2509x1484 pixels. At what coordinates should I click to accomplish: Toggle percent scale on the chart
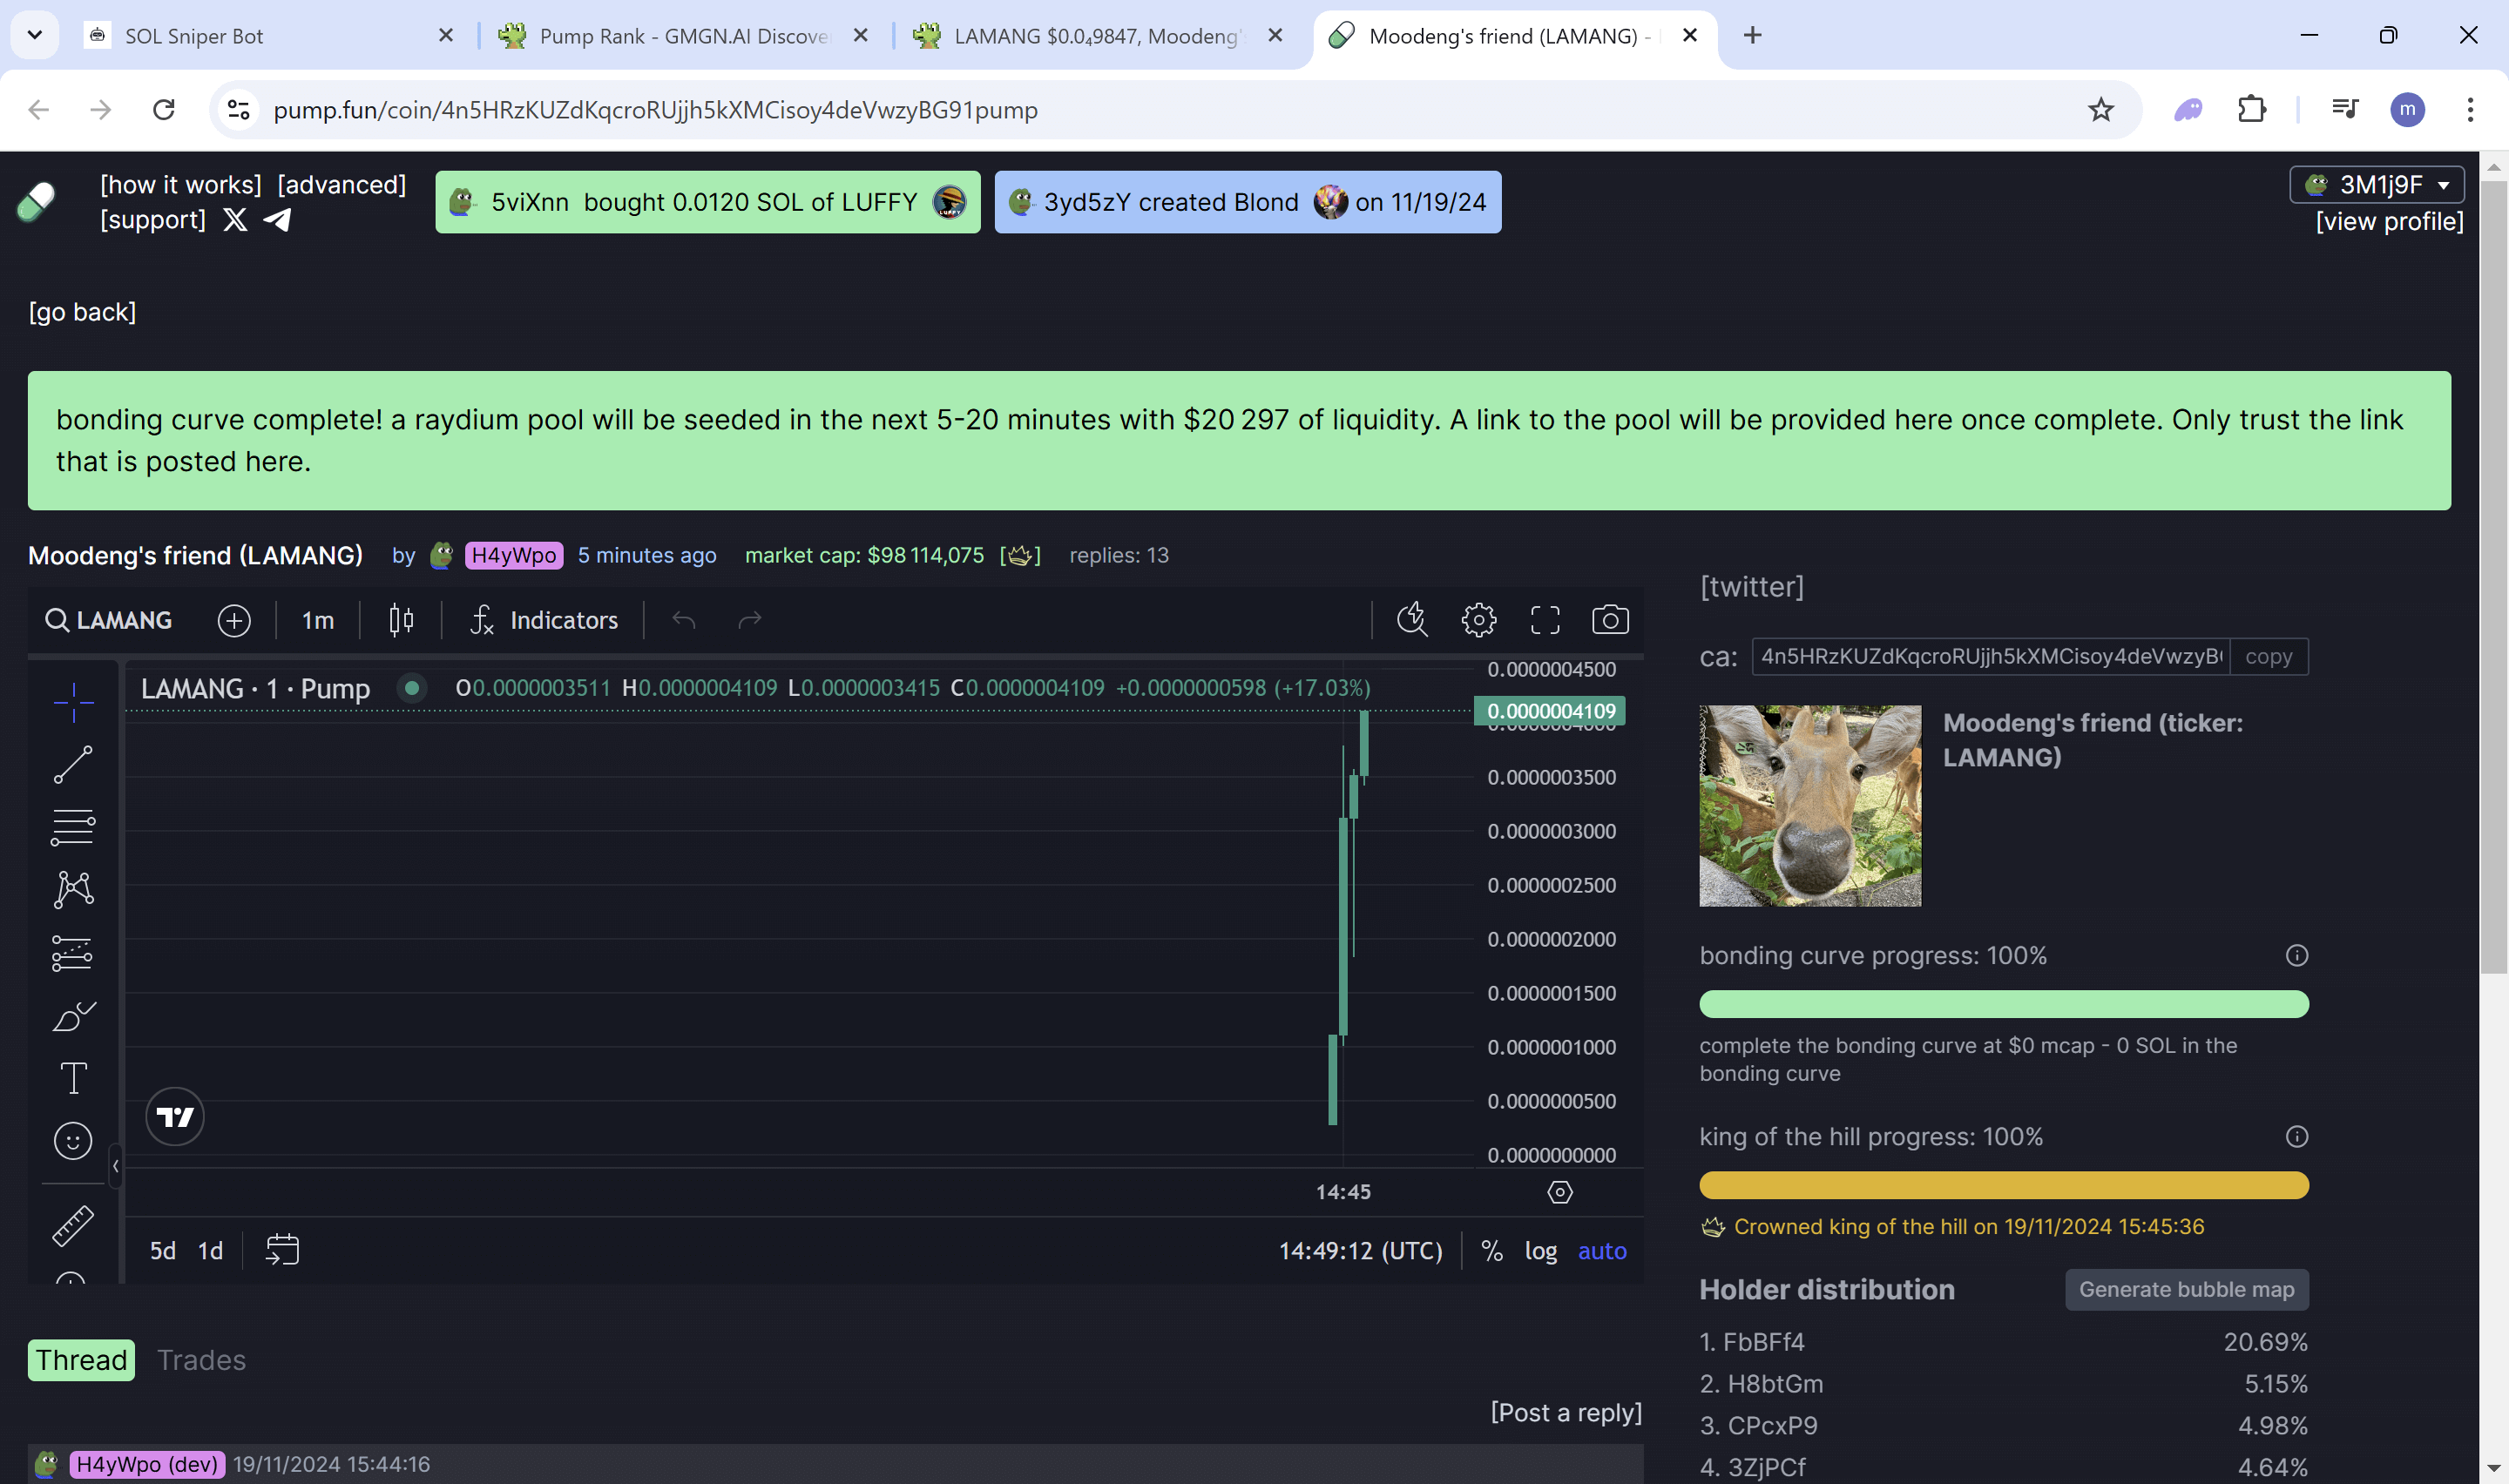(x=1492, y=1251)
